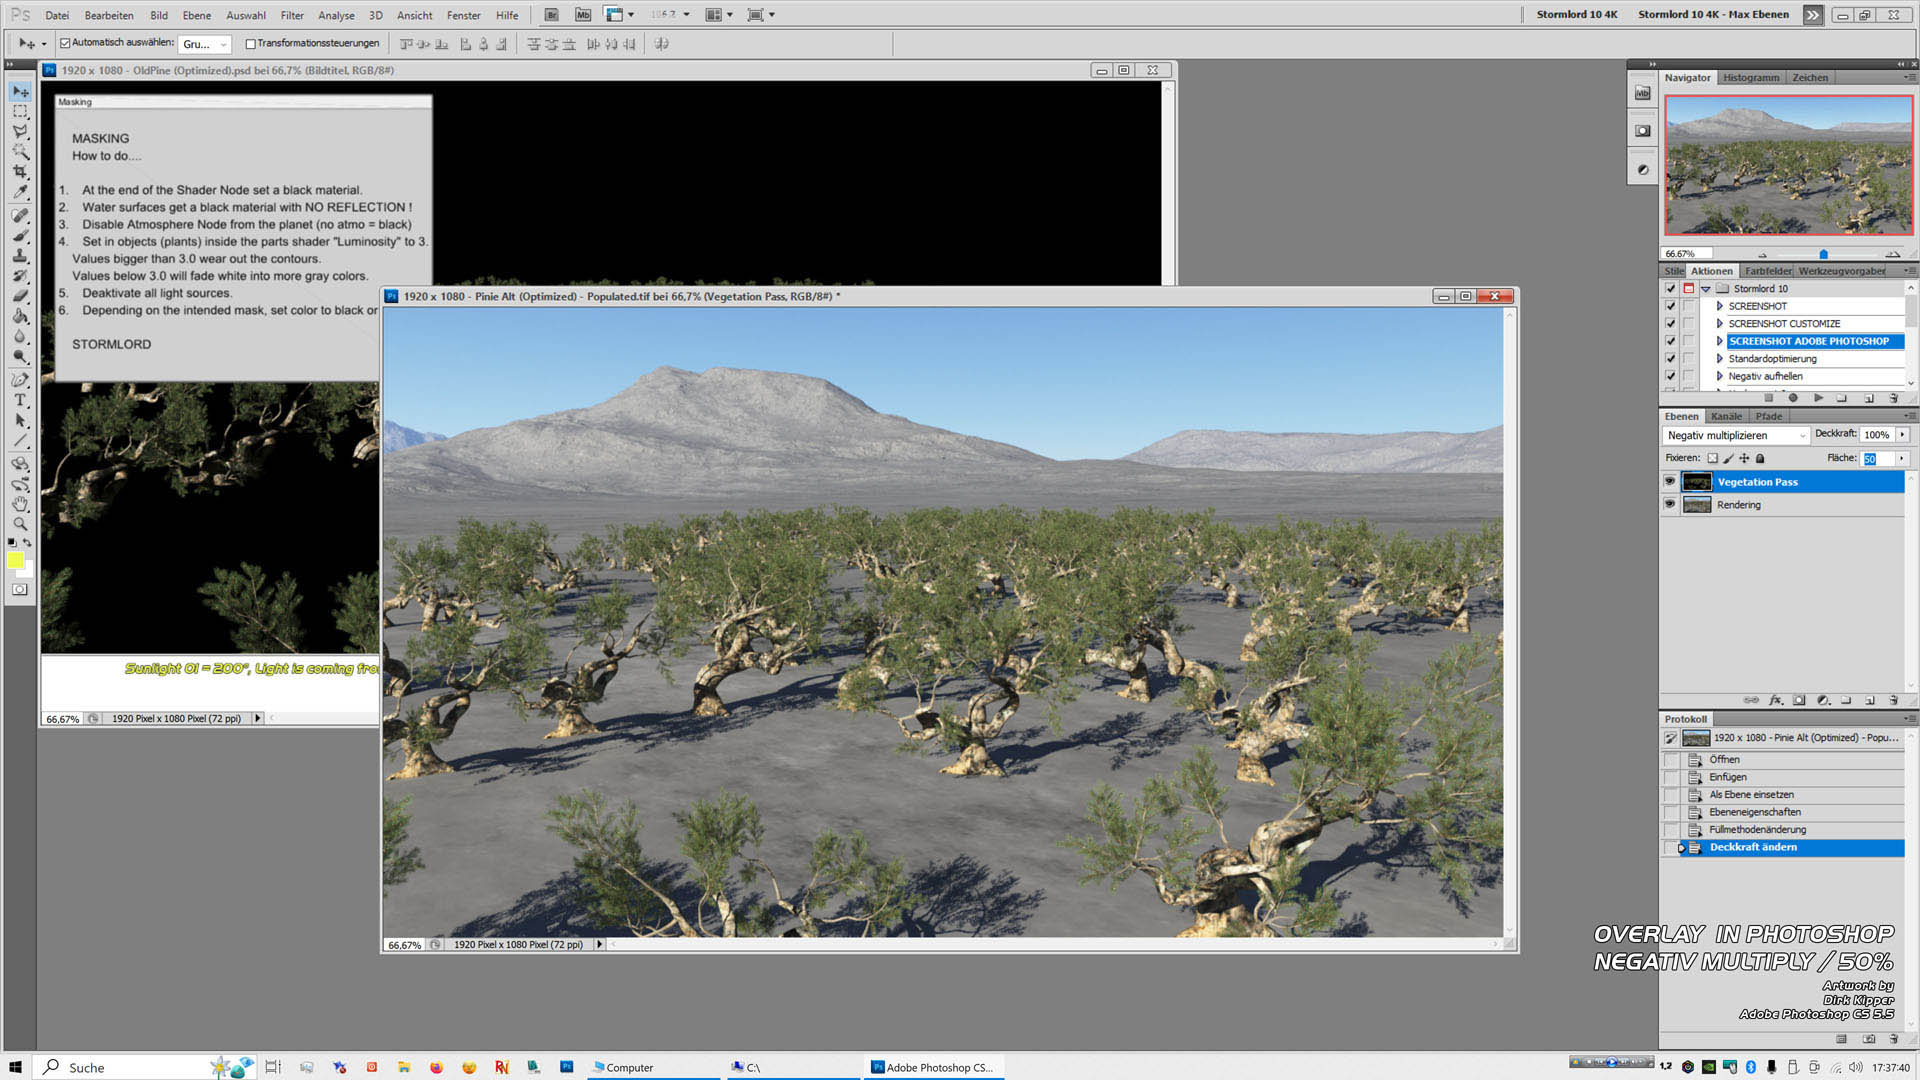The height and width of the screenshot is (1080, 1920).
Task: Select the Eraser tool
Action: pyautogui.click(x=20, y=295)
